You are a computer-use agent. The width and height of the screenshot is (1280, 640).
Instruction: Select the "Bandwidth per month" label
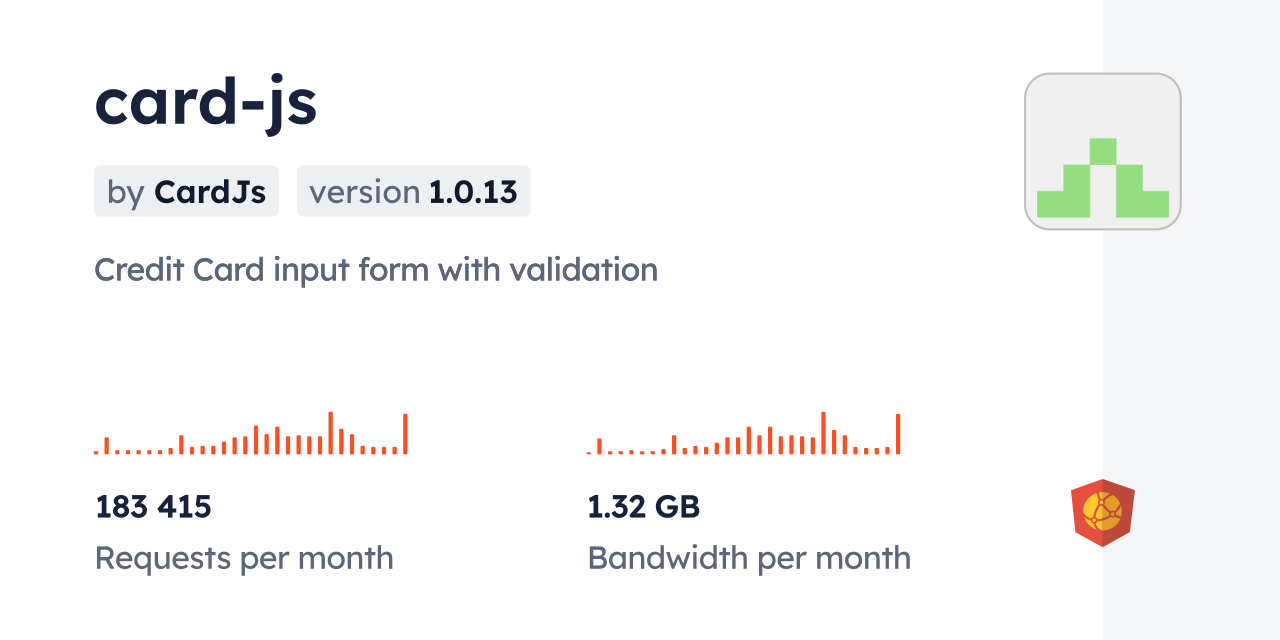(749, 558)
